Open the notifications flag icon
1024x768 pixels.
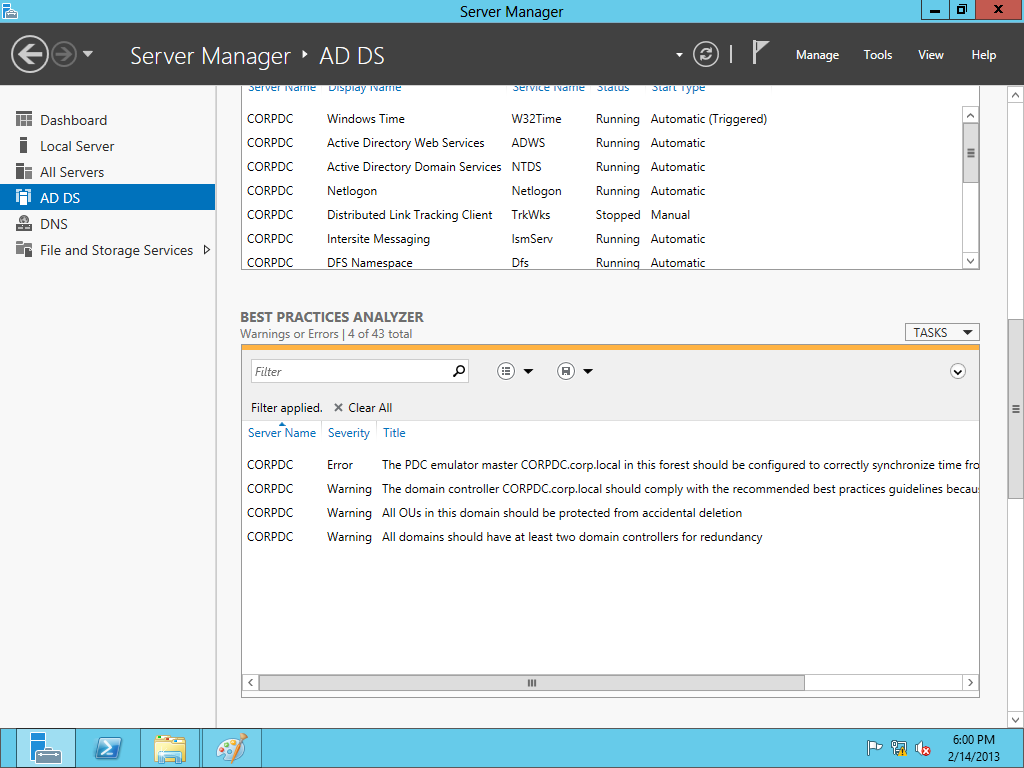(x=761, y=53)
